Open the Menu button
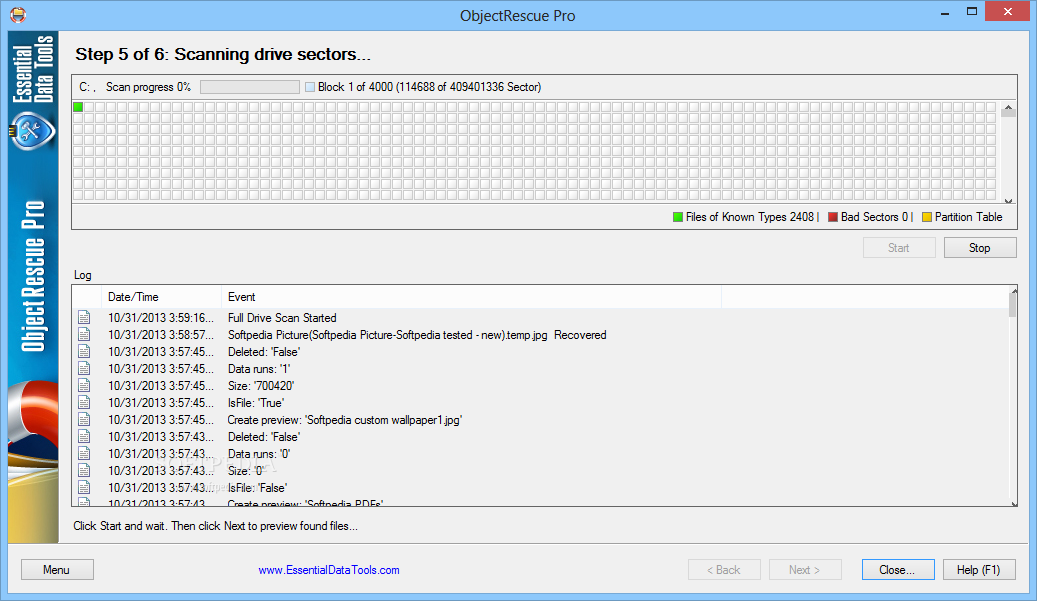Screen dimensions: 1037x601 (57, 569)
